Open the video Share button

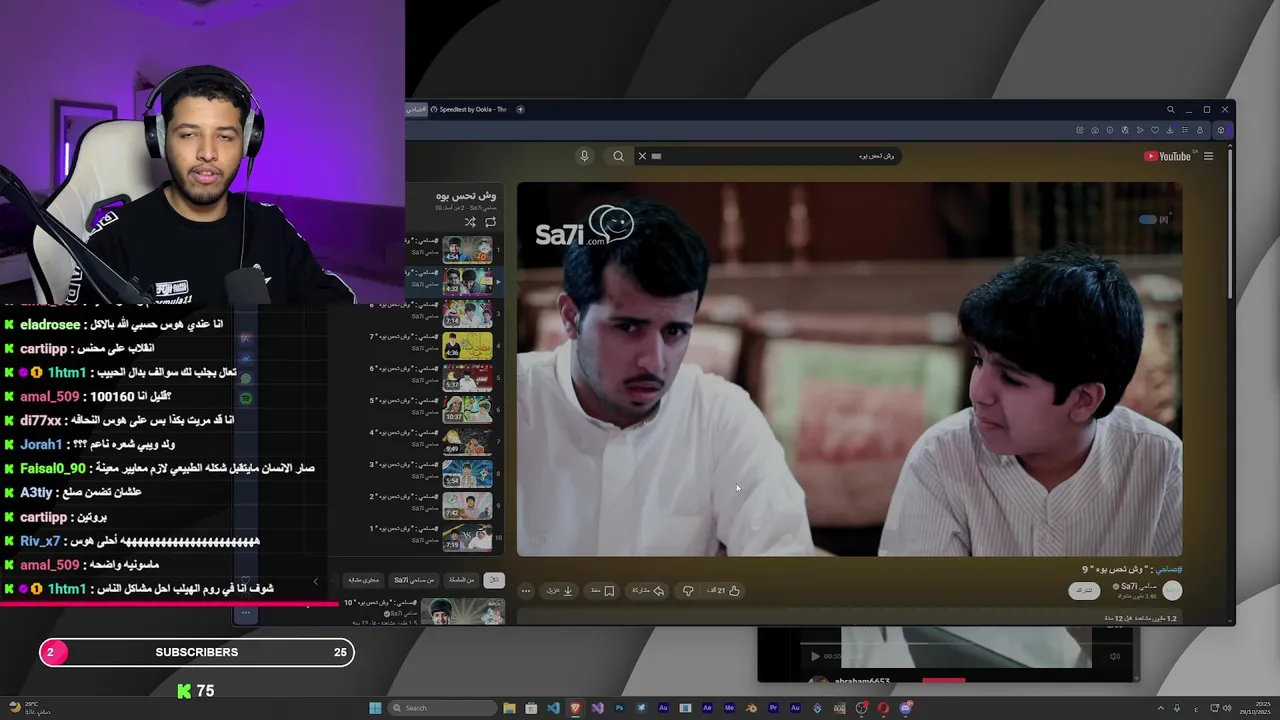point(648,590)
